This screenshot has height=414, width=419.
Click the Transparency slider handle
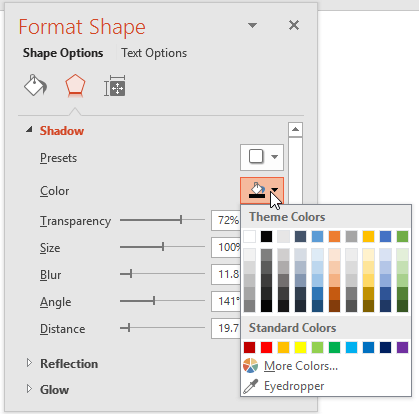[181, 219]
